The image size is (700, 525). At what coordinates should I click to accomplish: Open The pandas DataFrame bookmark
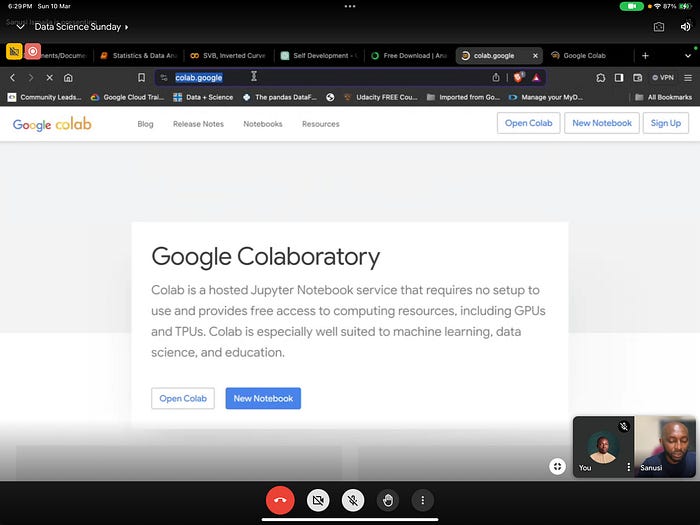point(280,97)
